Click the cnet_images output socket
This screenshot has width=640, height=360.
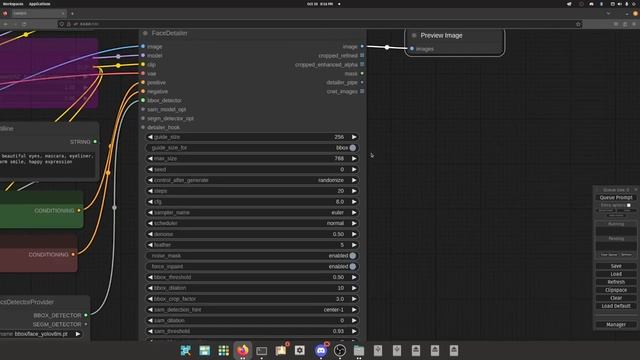pyautogui.click(x=362, y=91)
